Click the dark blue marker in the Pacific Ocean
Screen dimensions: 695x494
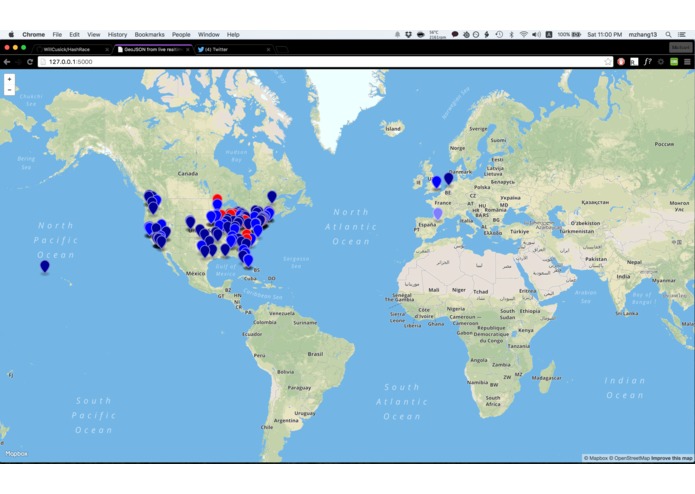point(45,266)
